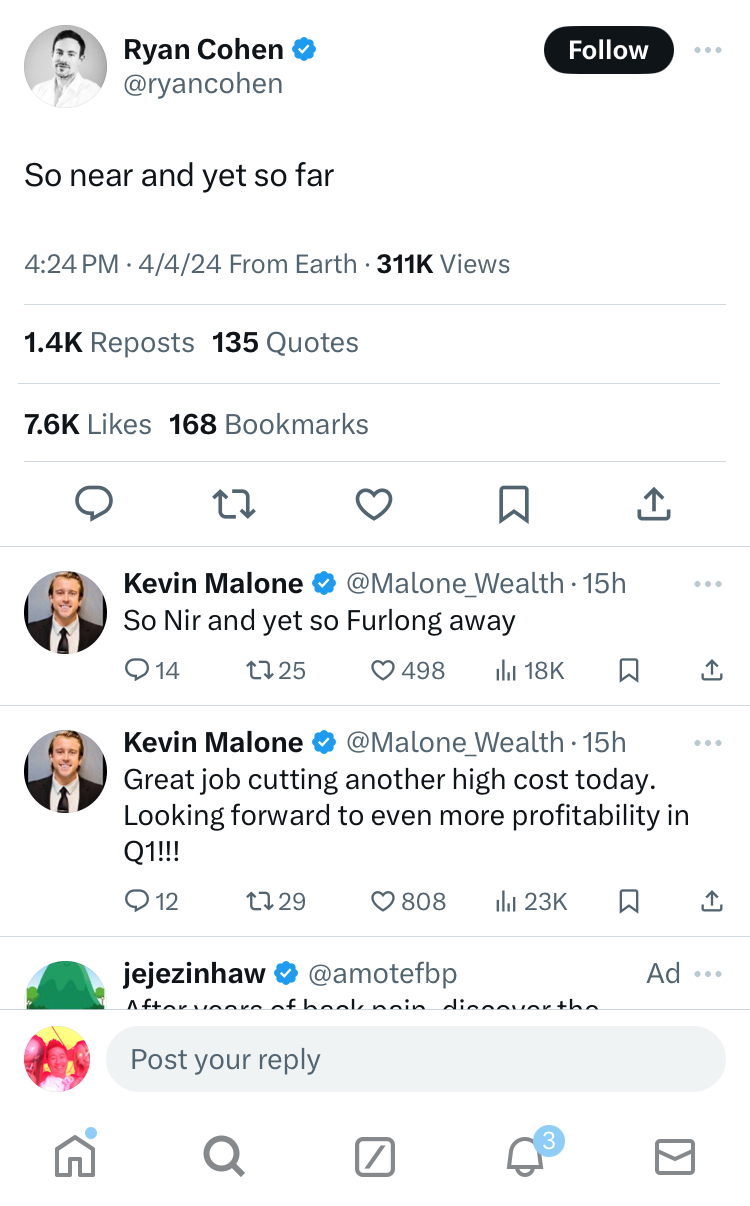This screenshot has width=750, height=1206.
Task: Click the "Post your reply" field
Action: pyautogui.click(x=415, y=1059)
